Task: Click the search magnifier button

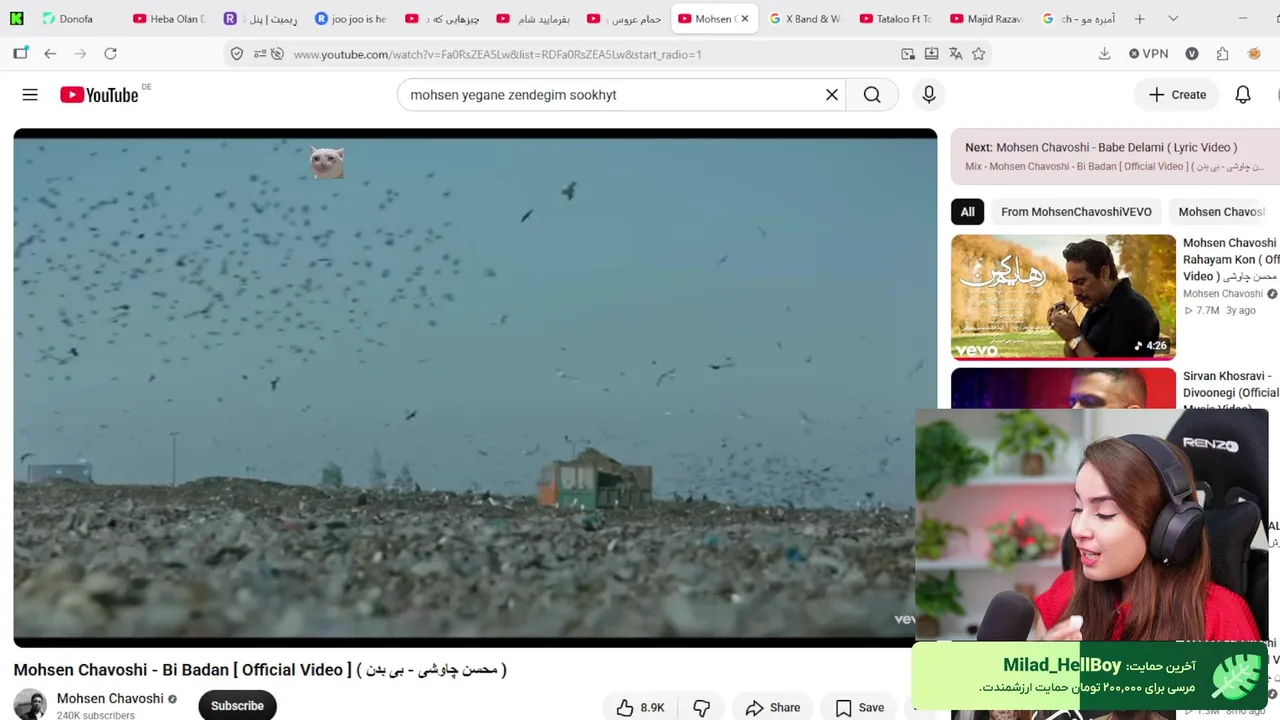Action: click(872, 95)
